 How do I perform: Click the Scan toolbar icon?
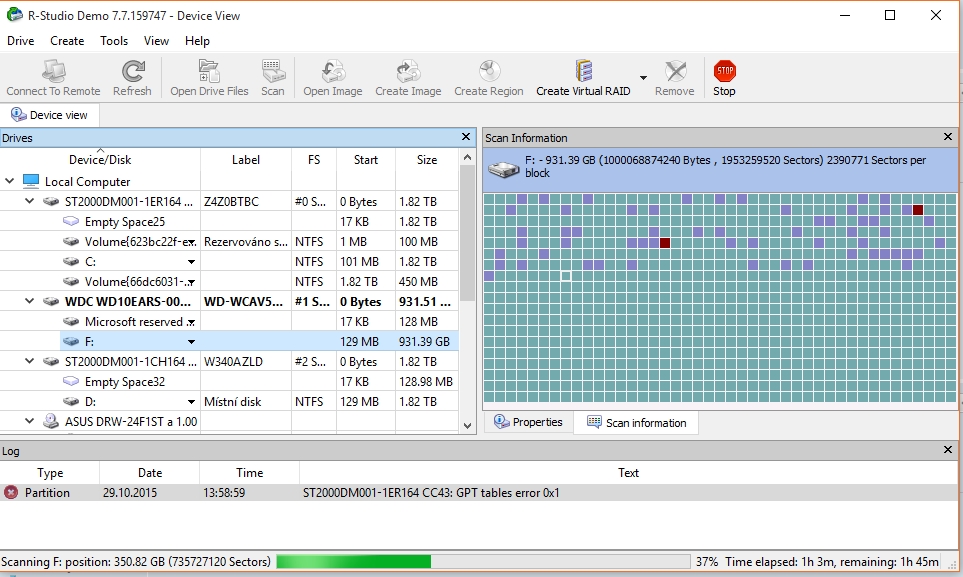273,71
